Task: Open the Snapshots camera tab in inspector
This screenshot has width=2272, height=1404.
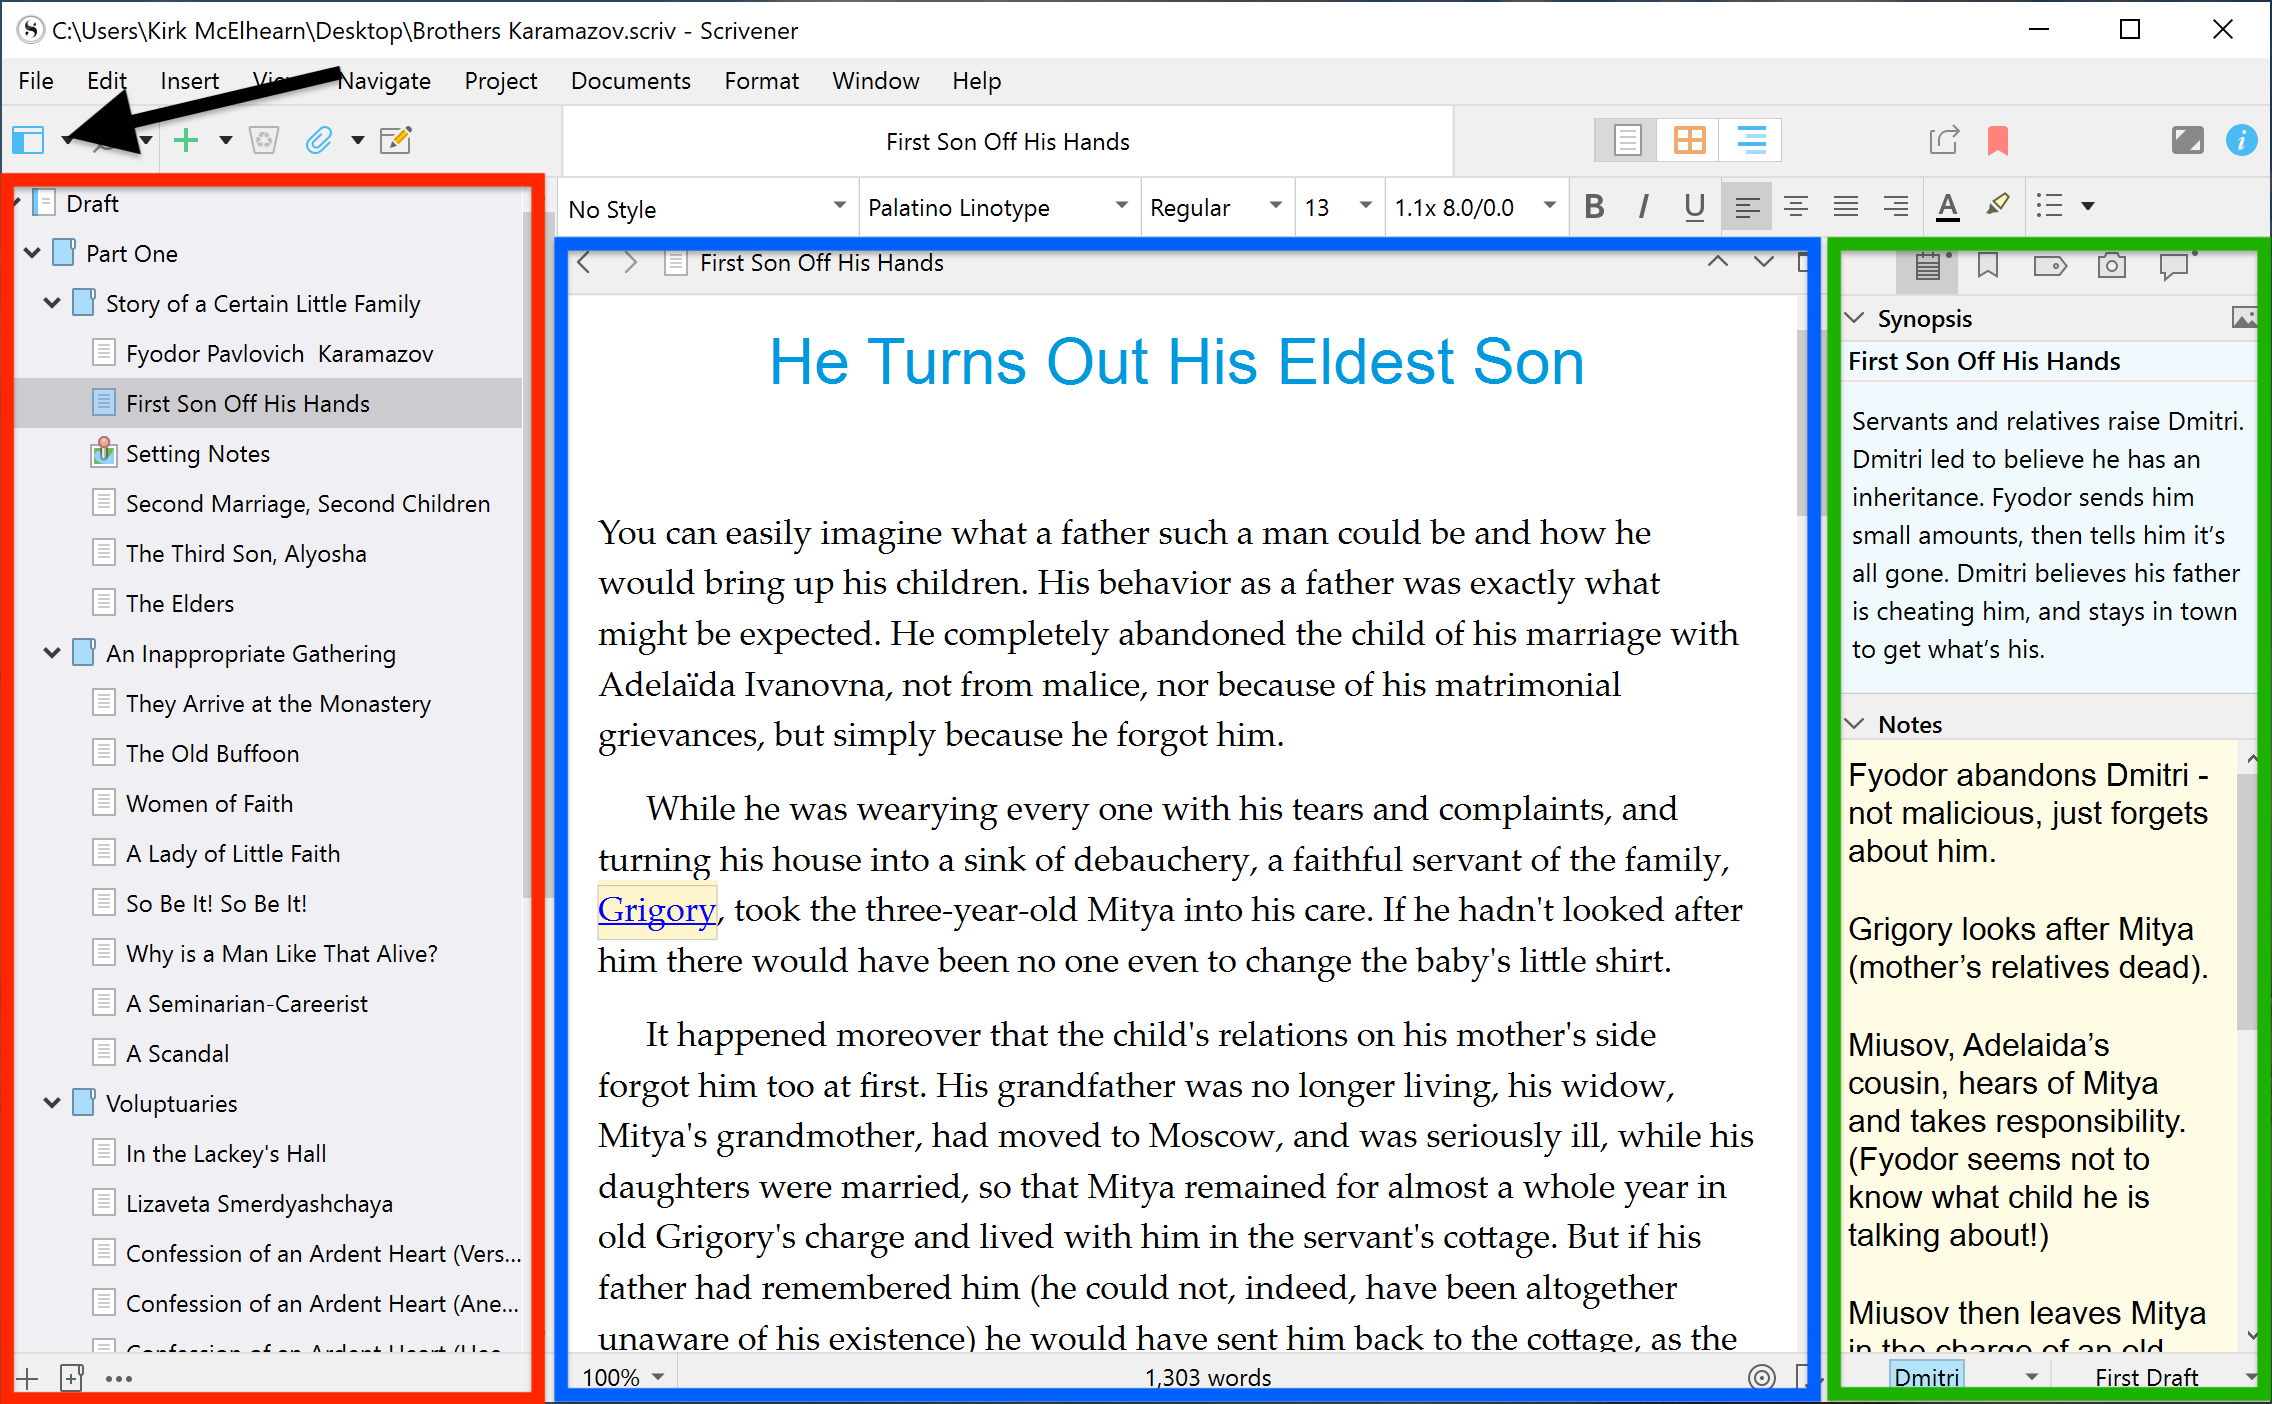Action: (2111, 266)
